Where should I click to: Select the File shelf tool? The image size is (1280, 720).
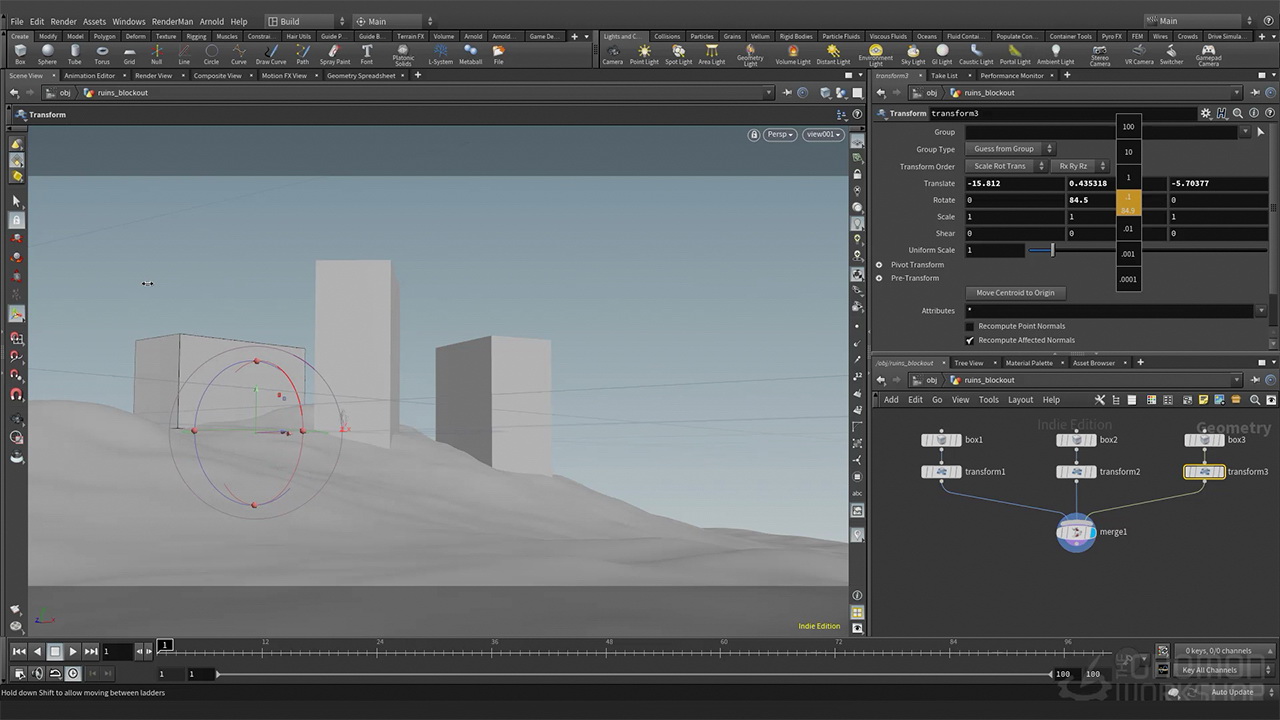(x=498, y=54)
